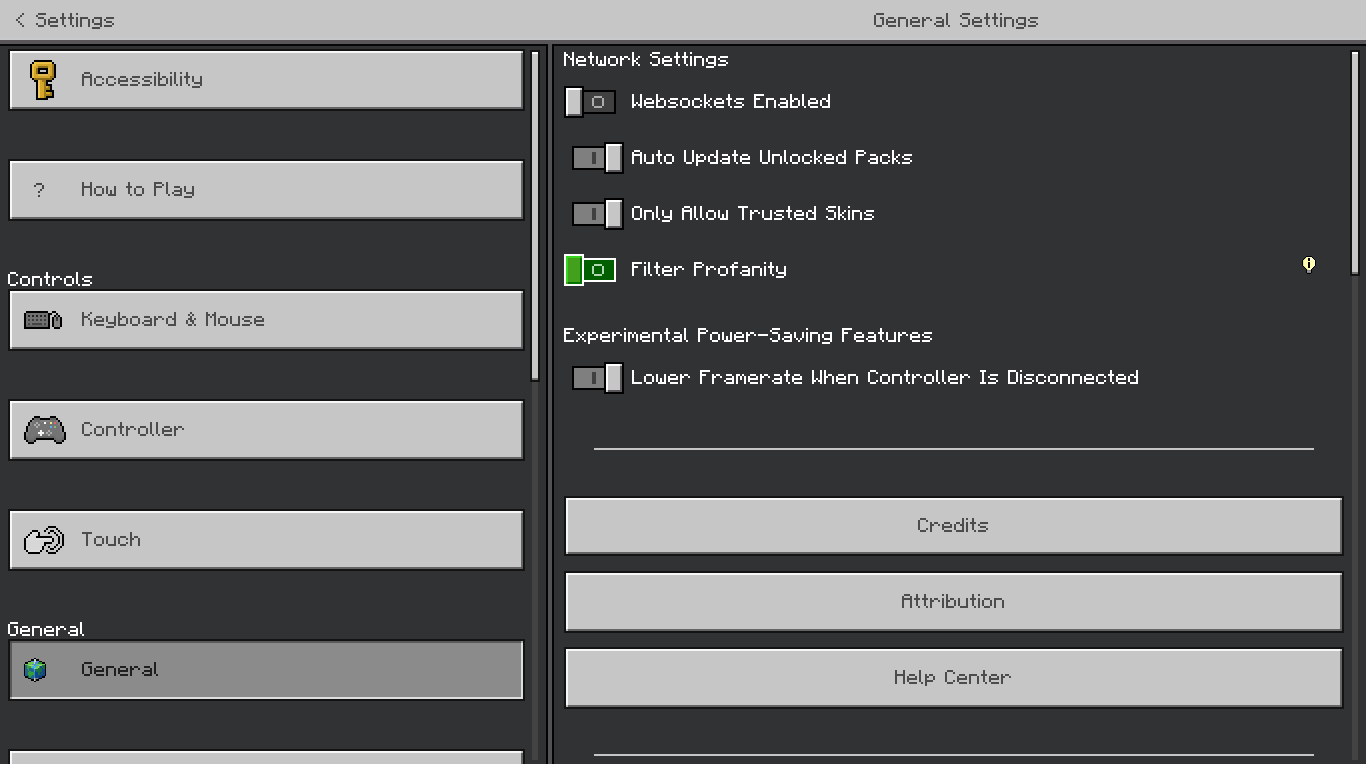Open the Credits button

point(953,526)
